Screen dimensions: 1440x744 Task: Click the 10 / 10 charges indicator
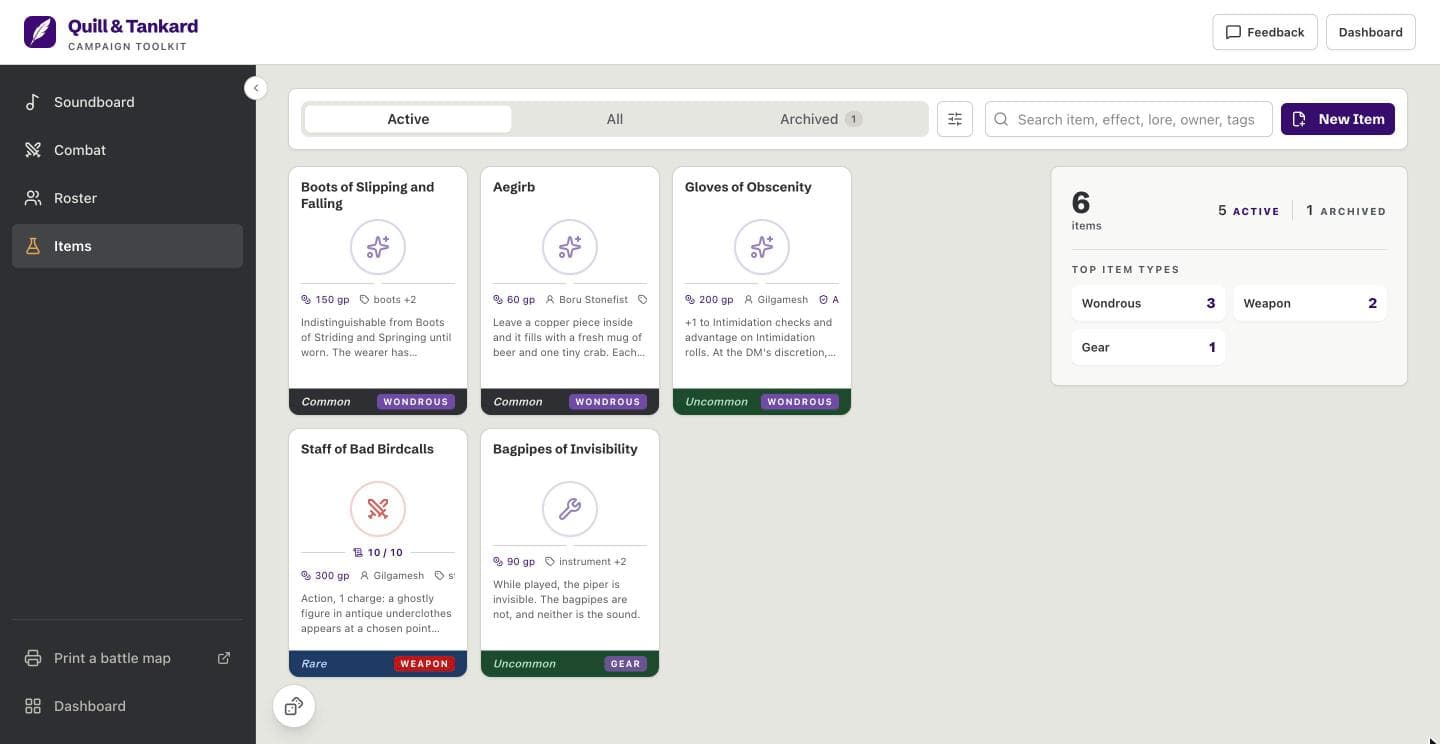point(378,552)
